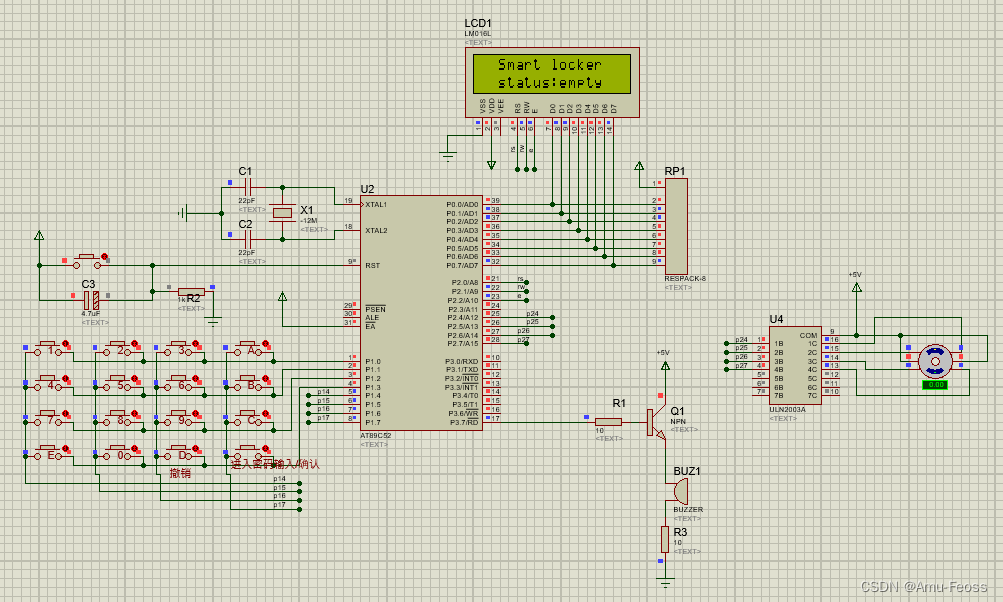Click the LCD display screen
This screenshot has width=1003, height=602.
point(551,74)
